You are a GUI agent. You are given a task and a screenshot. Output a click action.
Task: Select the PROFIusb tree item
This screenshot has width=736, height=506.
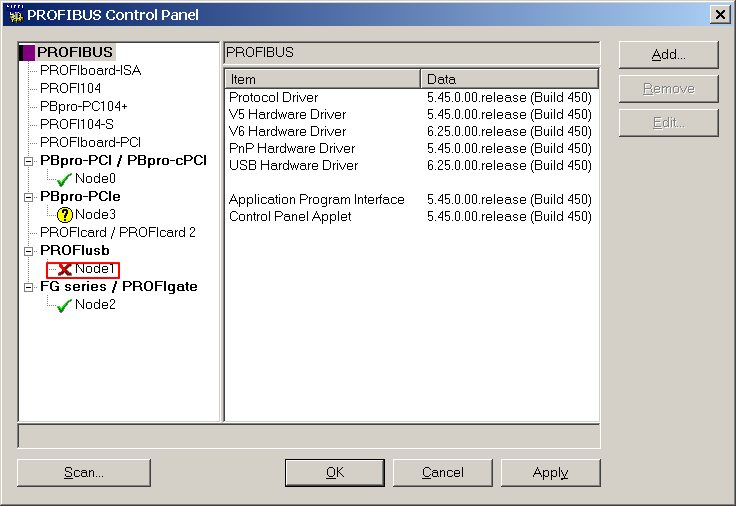pos(75,250)
